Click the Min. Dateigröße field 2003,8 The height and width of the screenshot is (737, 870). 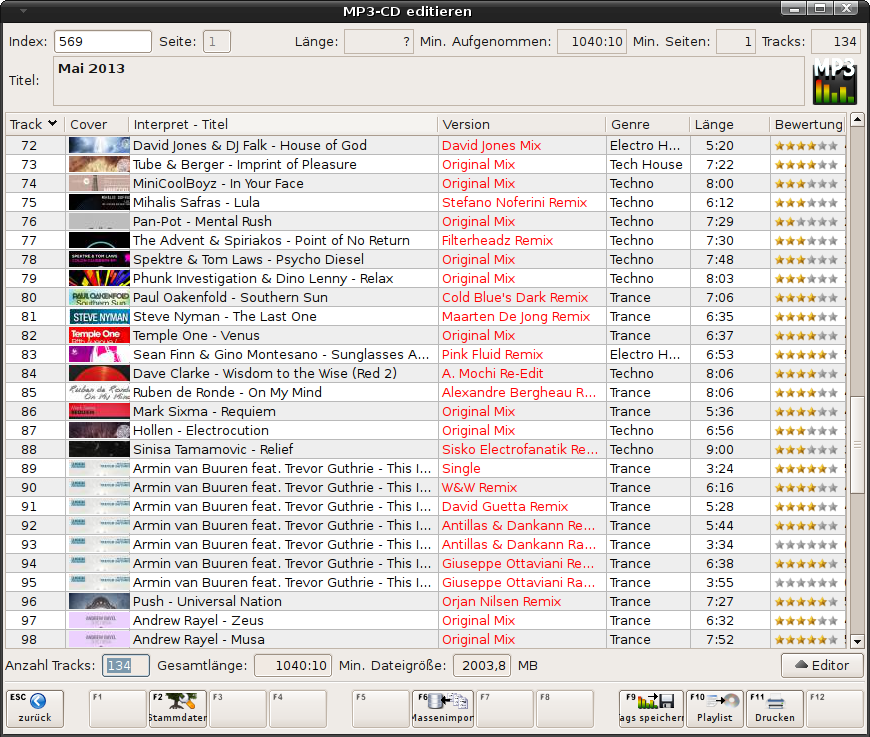[x=482, y=665]
